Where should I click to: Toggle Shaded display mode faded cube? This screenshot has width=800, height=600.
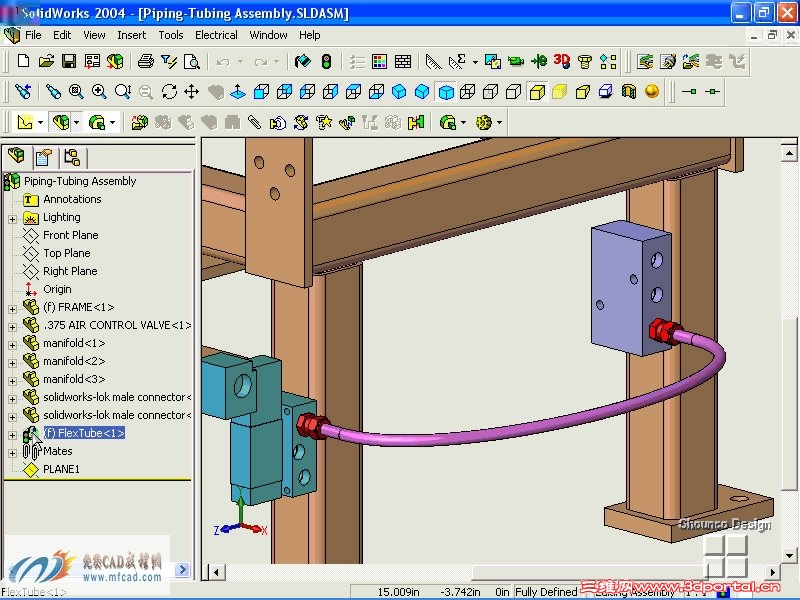[560, 92]
